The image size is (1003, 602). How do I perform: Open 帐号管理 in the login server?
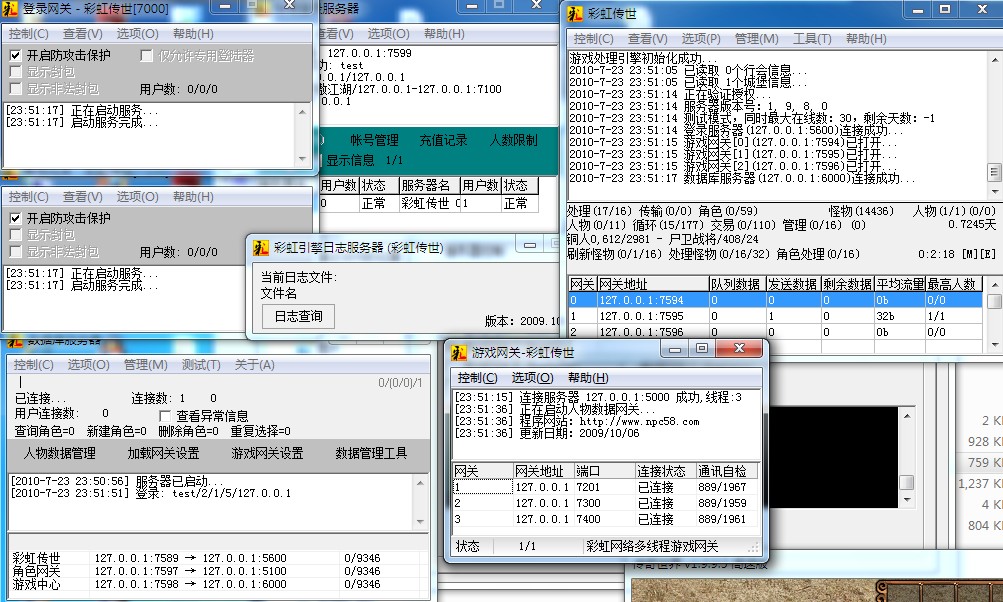click(374, 140)
